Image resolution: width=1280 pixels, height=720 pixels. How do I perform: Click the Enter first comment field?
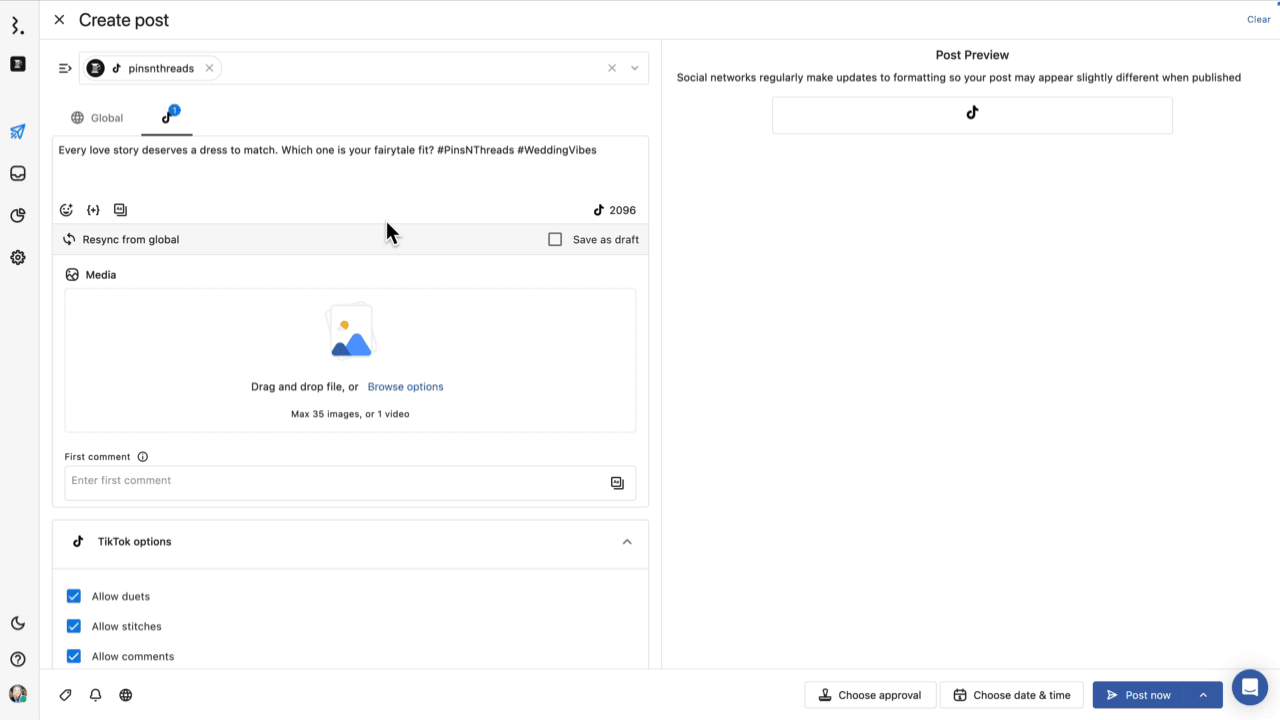coord(335,482)
